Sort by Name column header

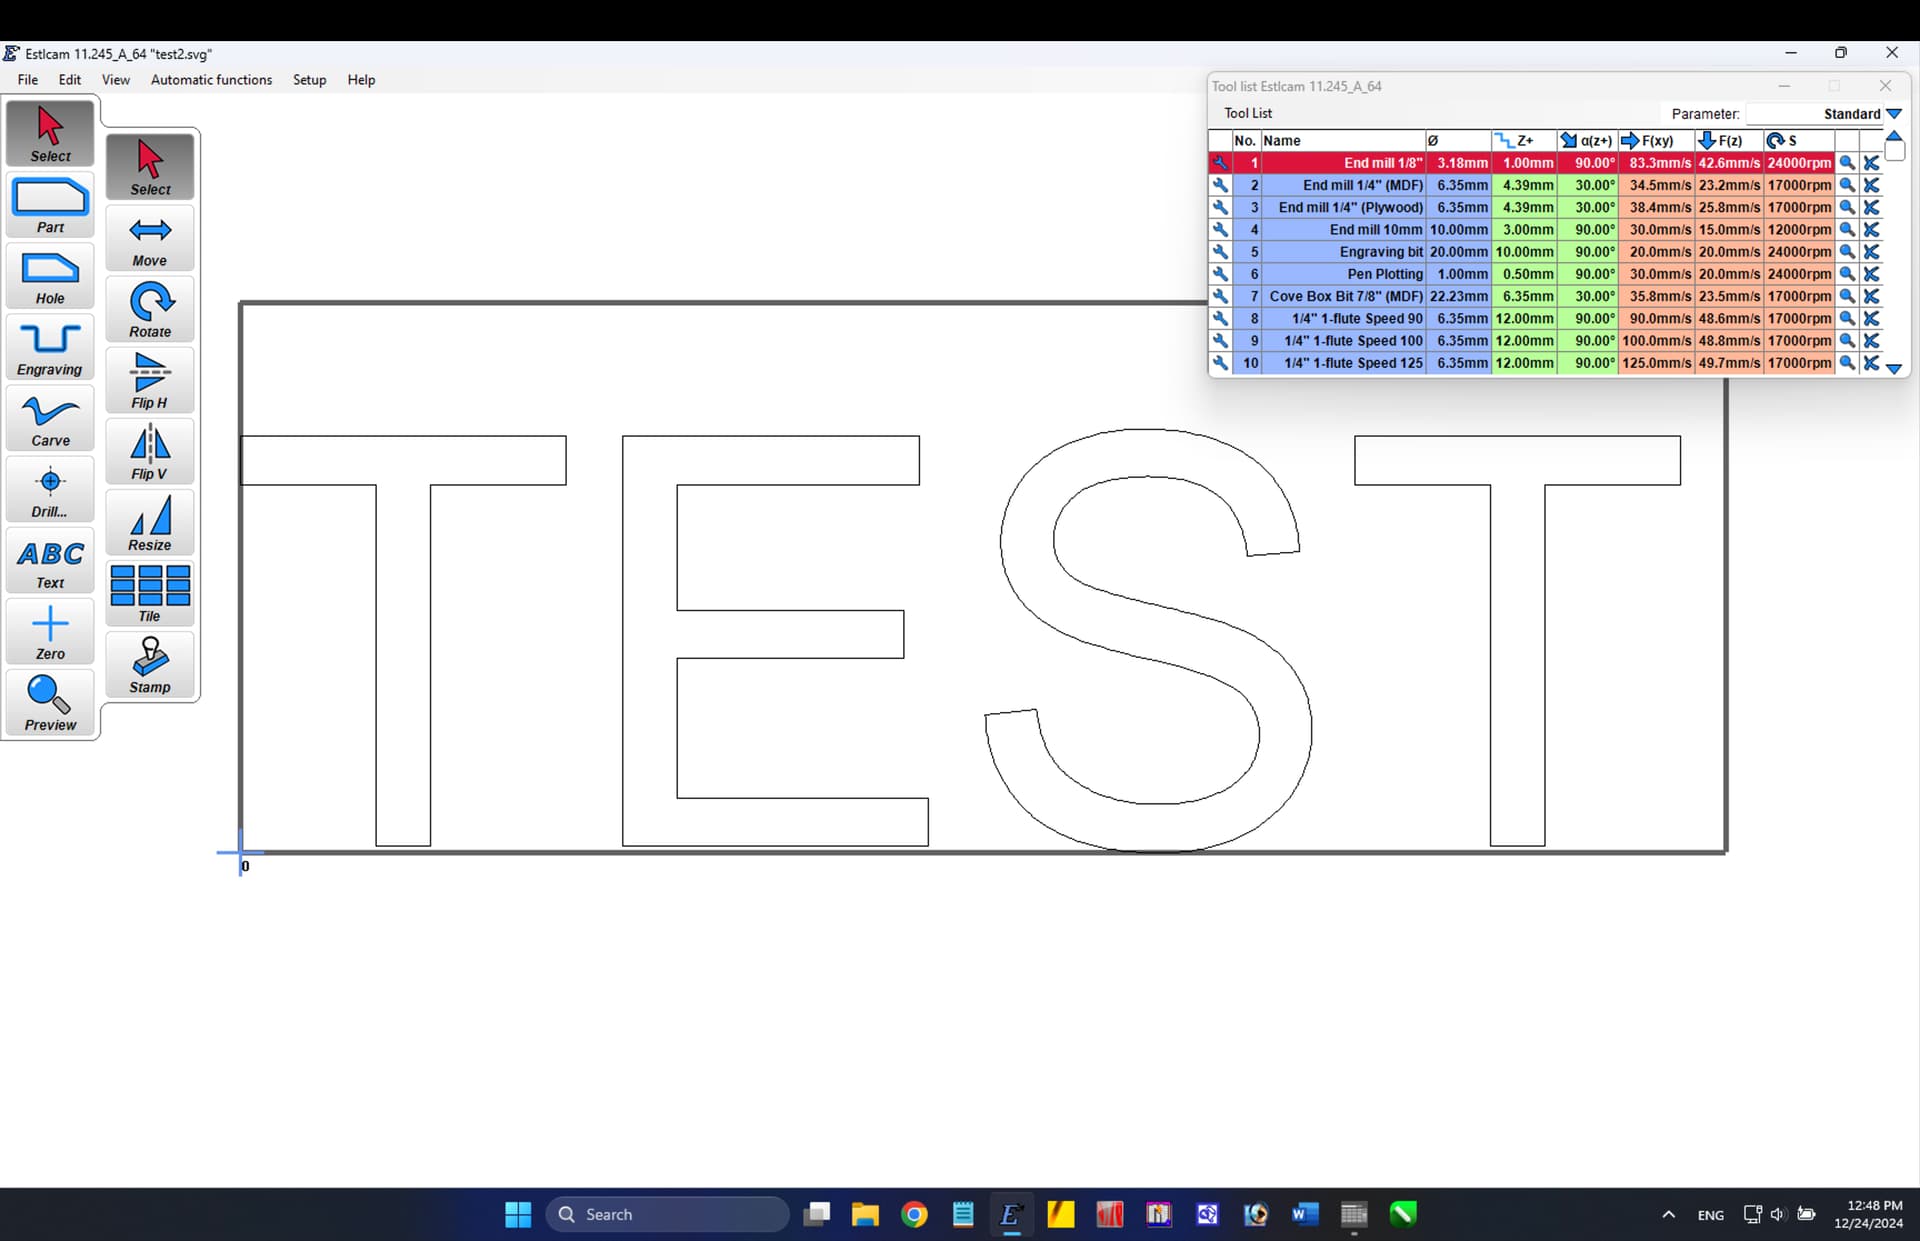click(1342, 140)
